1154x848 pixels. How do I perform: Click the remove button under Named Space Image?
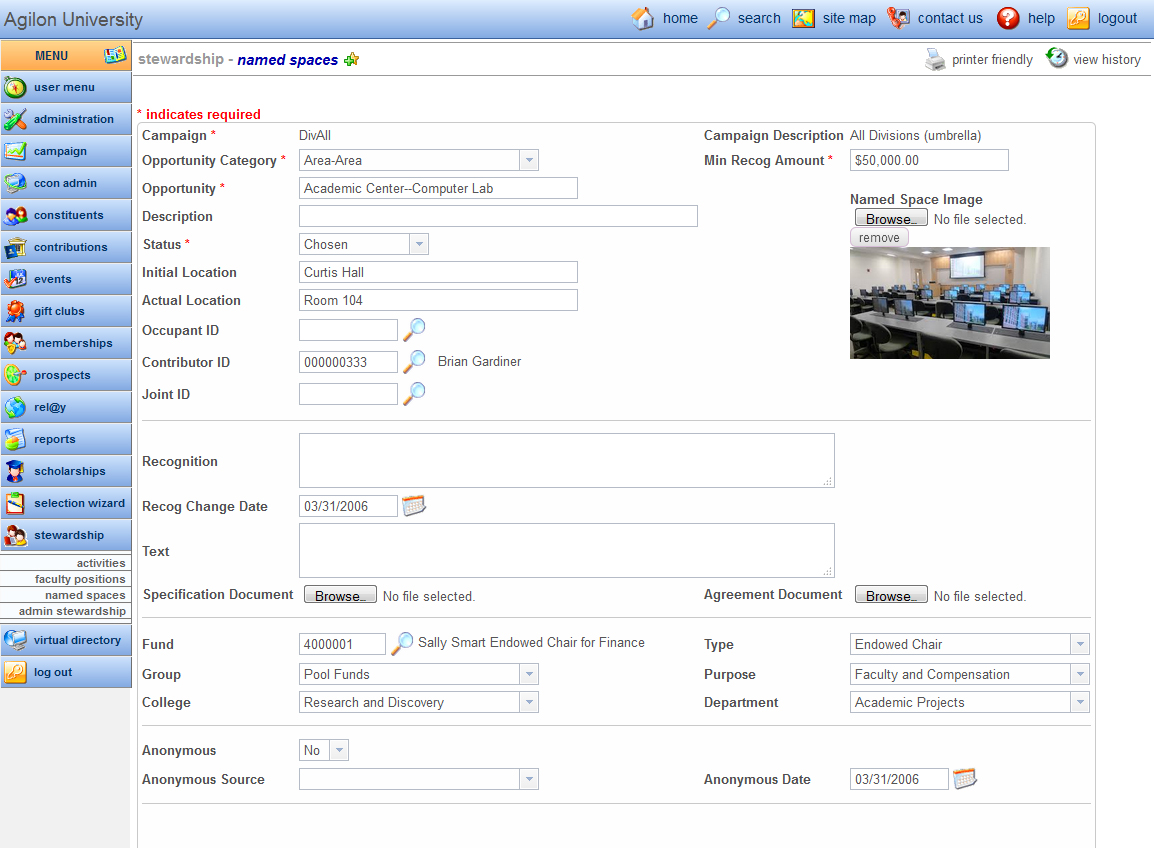(878, 237)
